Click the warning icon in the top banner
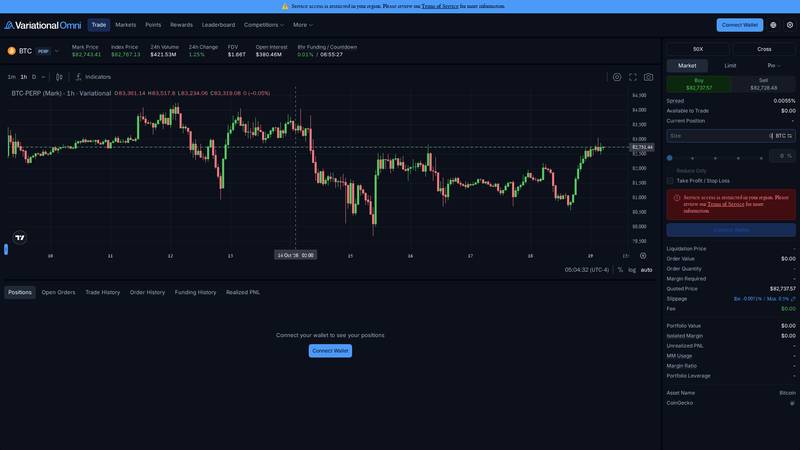 [285, 7]
